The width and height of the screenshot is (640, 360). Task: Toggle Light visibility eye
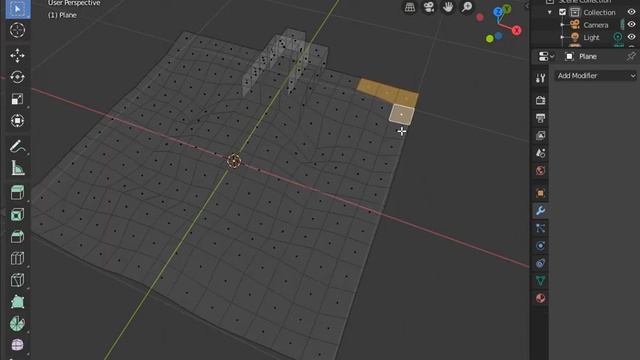[631, 37]
